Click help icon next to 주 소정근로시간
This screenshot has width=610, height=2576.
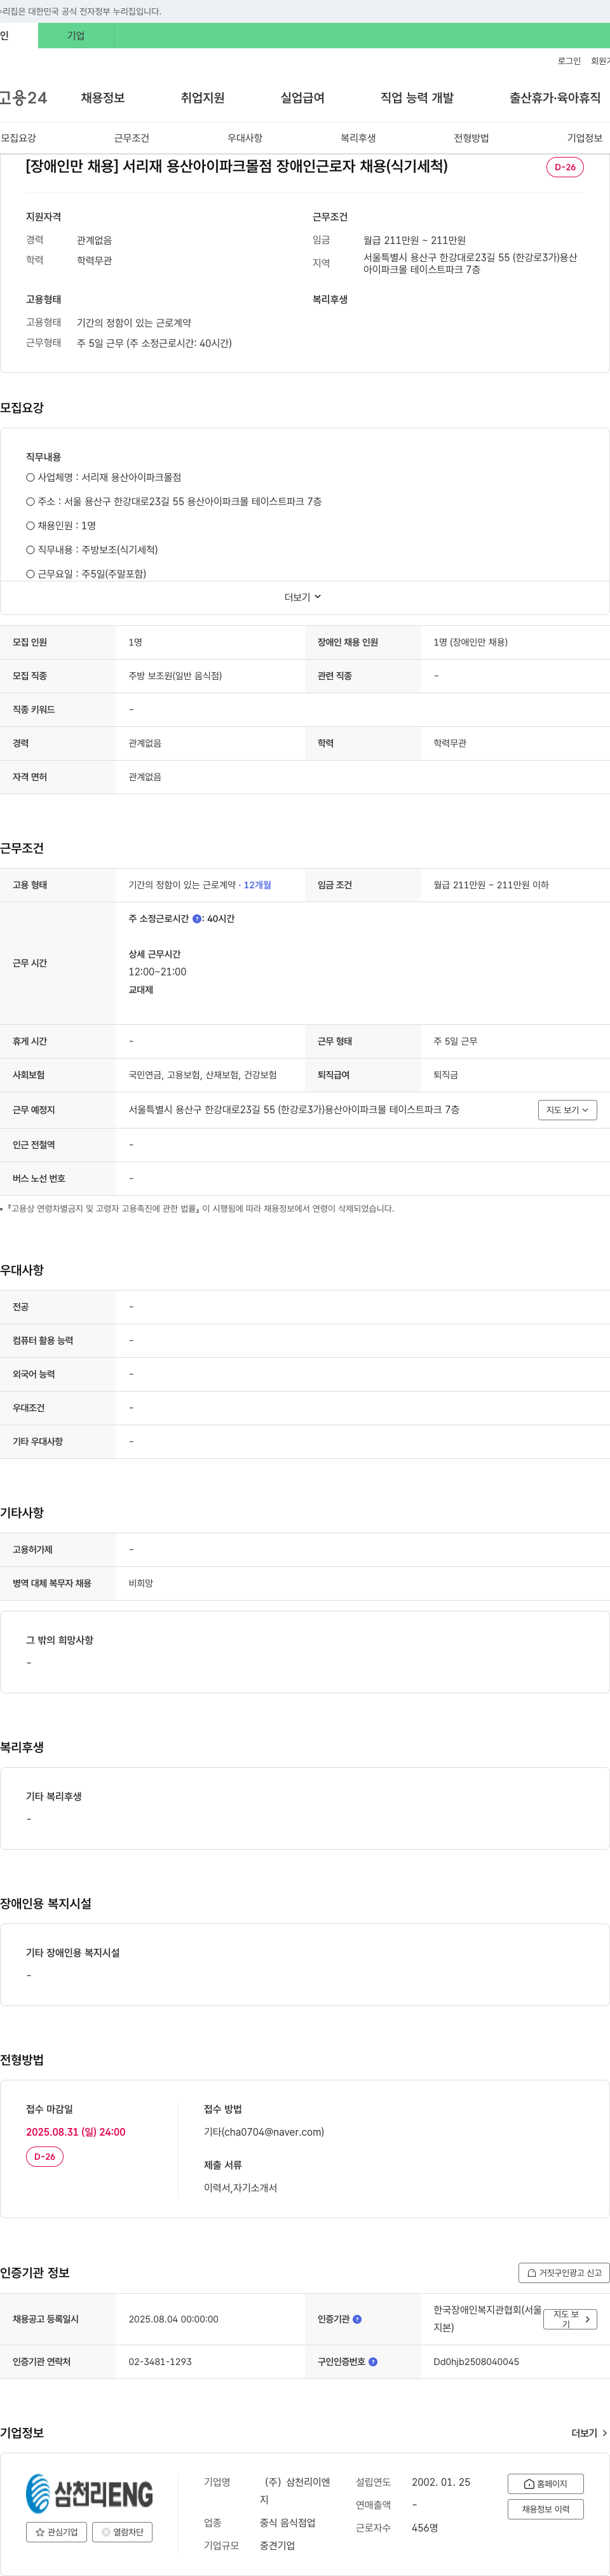tap(196, 918)
